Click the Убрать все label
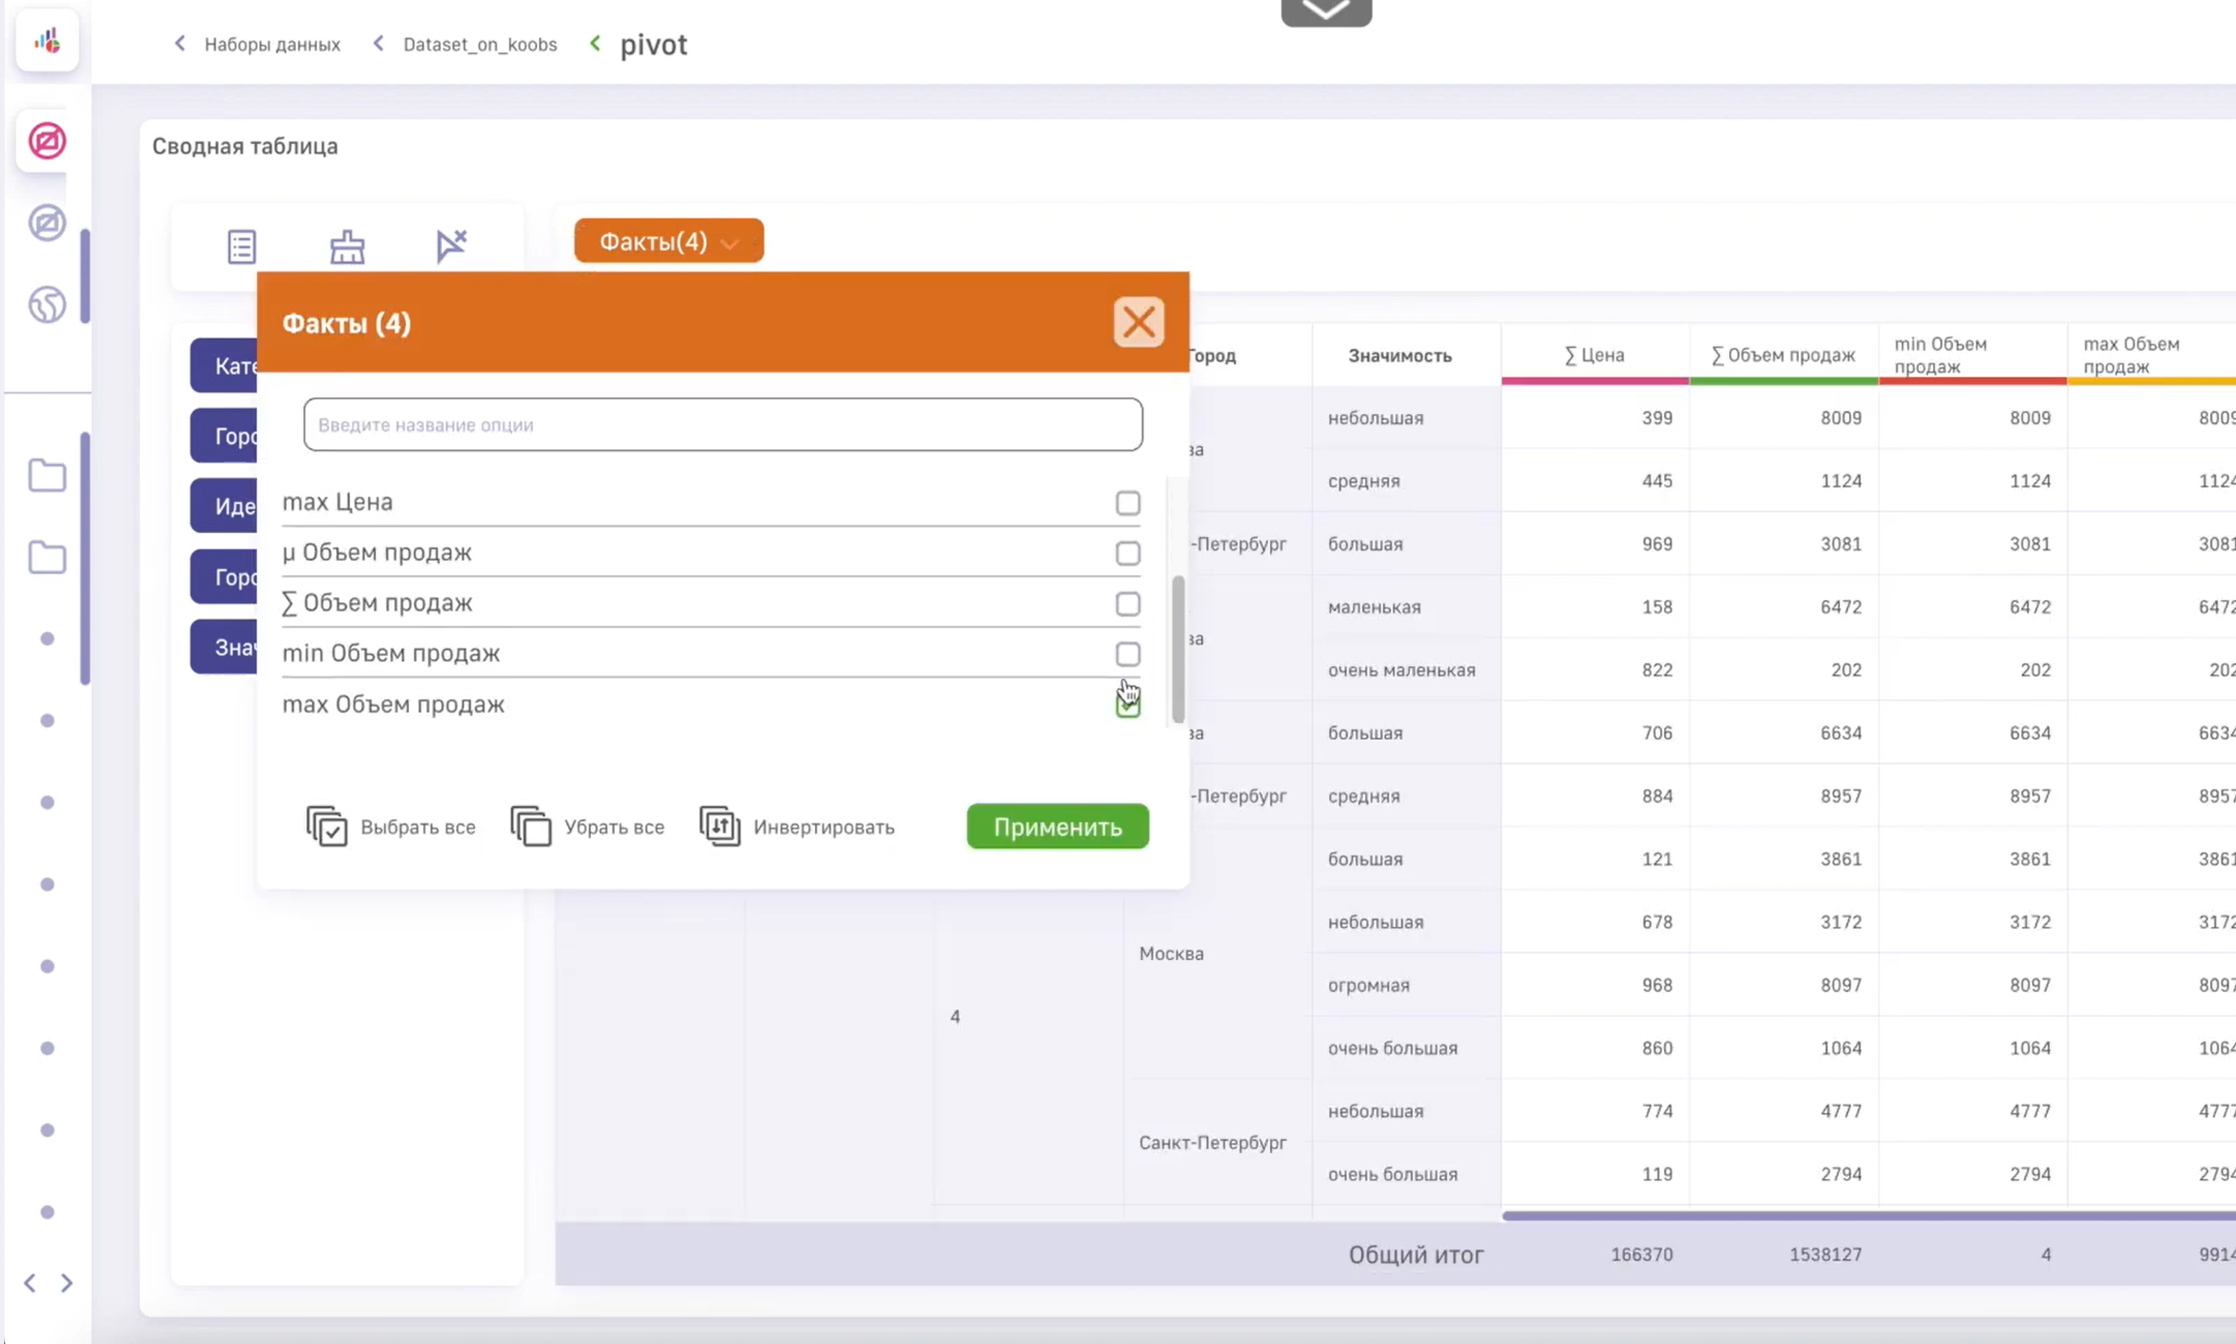This screenshot has height=1344, width=2236. 614,827
